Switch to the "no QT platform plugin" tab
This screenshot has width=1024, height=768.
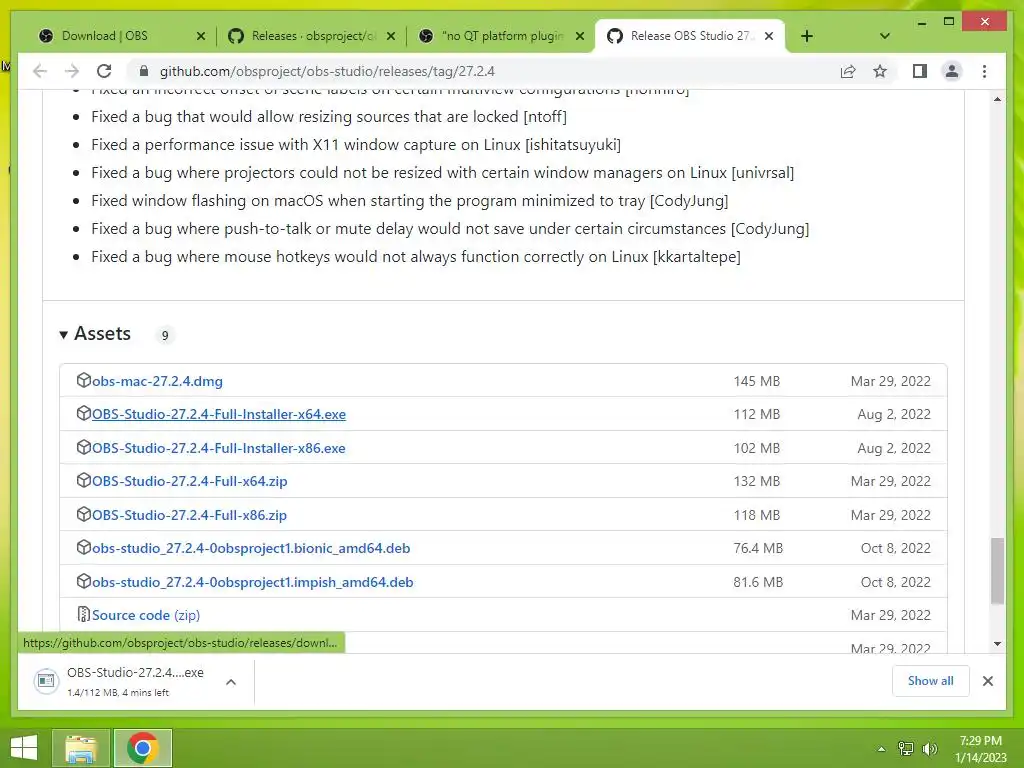(502, 36)
